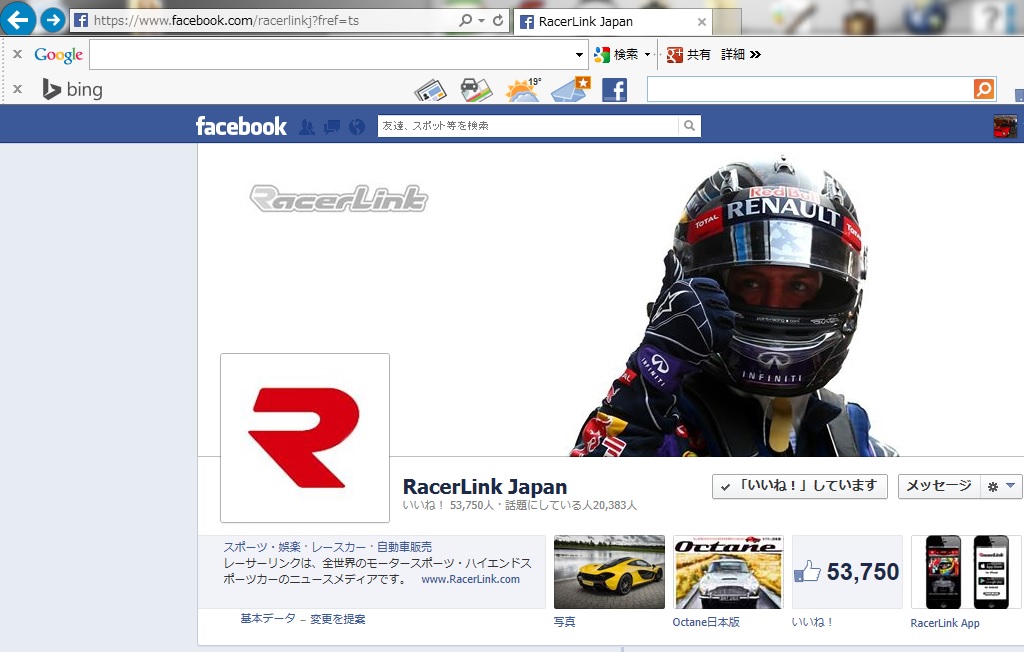Refresh the page with the reload icon
The height and width of the screenshot is (652, 1024).
point(498,20)
